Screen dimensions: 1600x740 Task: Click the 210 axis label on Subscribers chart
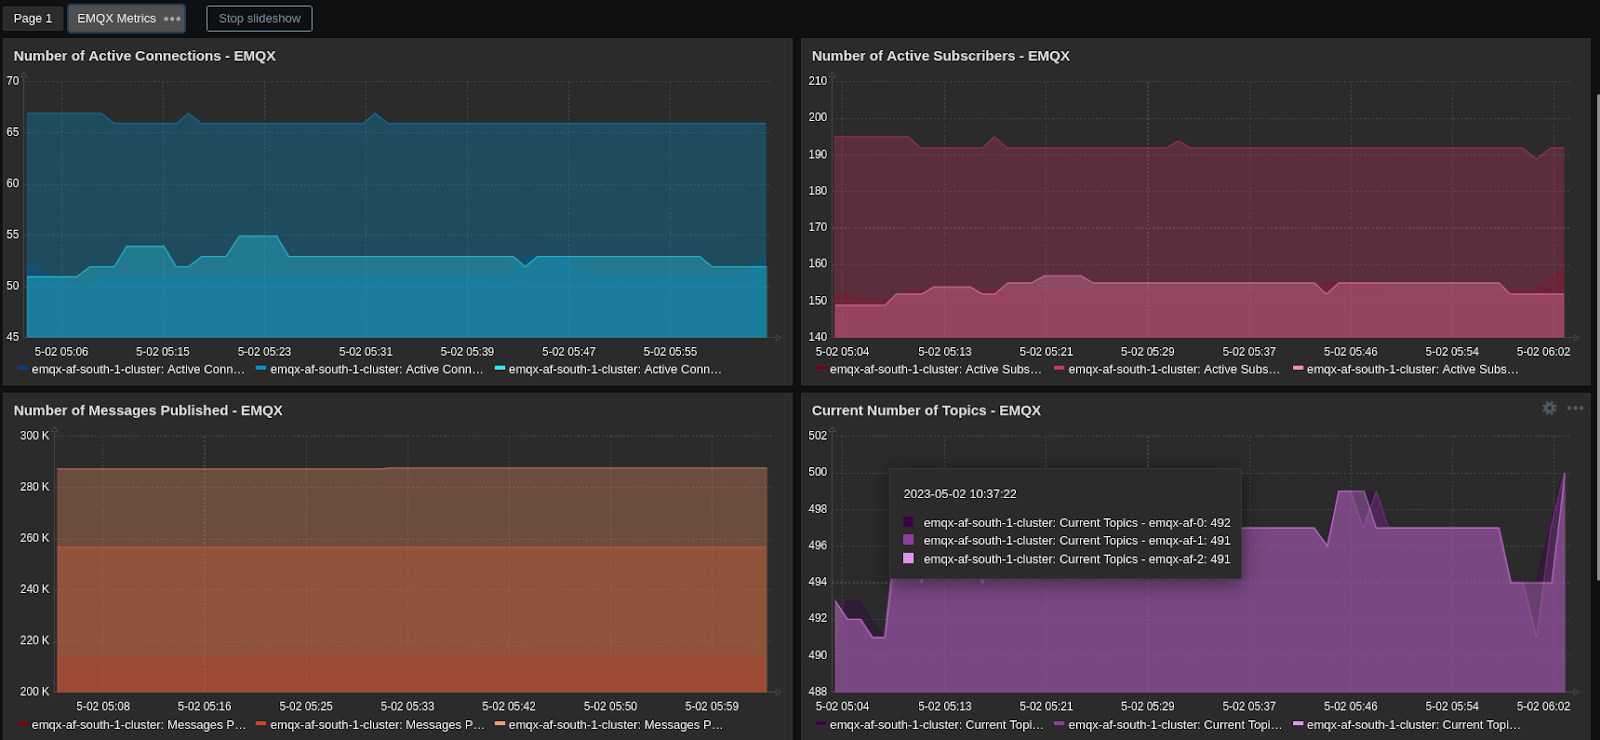817,81
